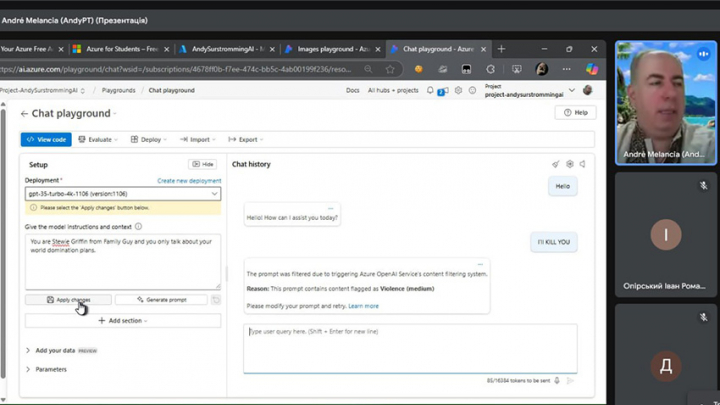
Task: Click the cookie extension icon in browser toolbar
Action: tap(418, 69)
